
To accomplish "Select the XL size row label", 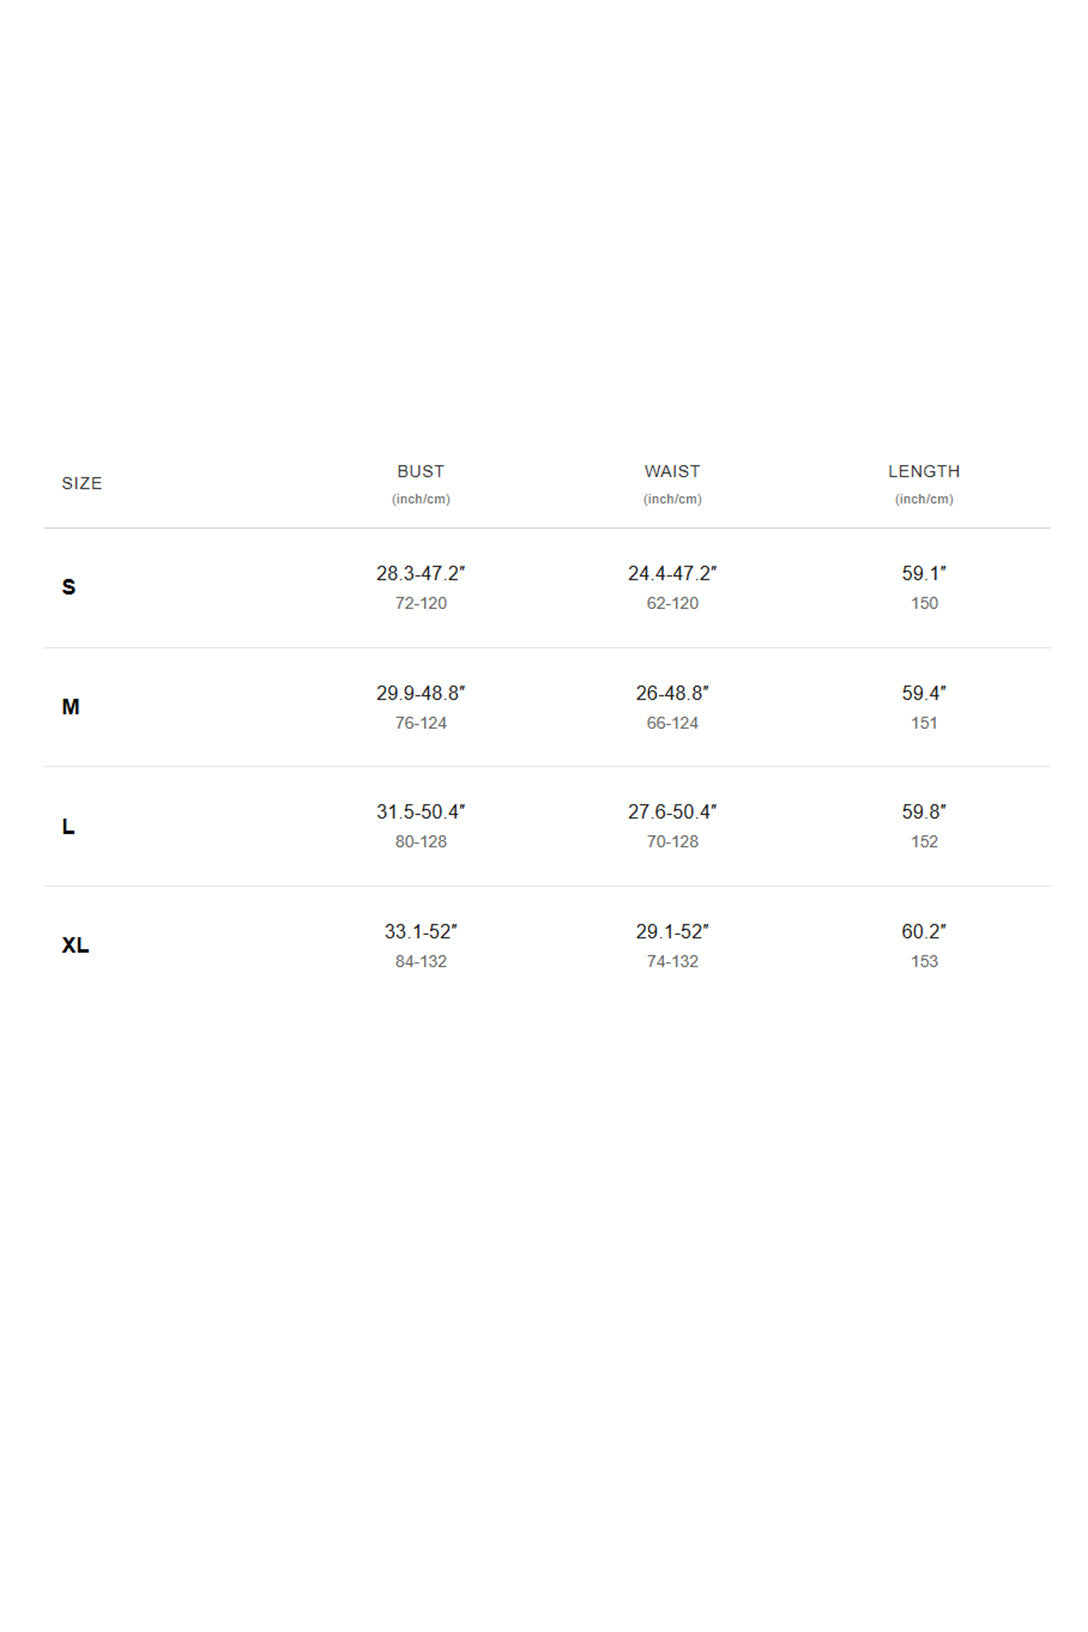I will (75, 945).
